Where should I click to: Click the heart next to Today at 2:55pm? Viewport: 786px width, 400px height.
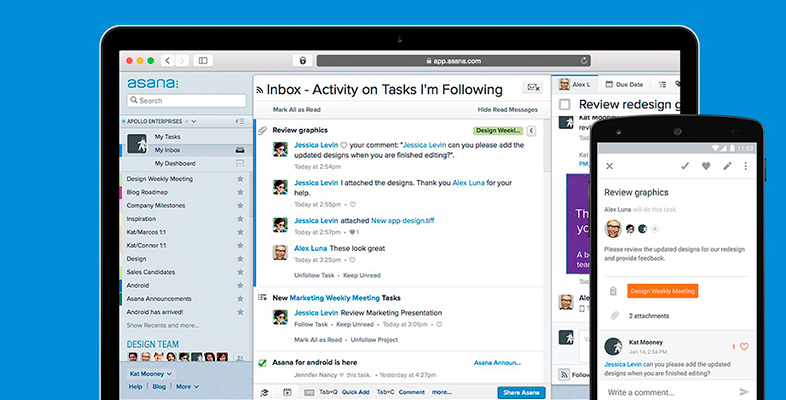353,205
